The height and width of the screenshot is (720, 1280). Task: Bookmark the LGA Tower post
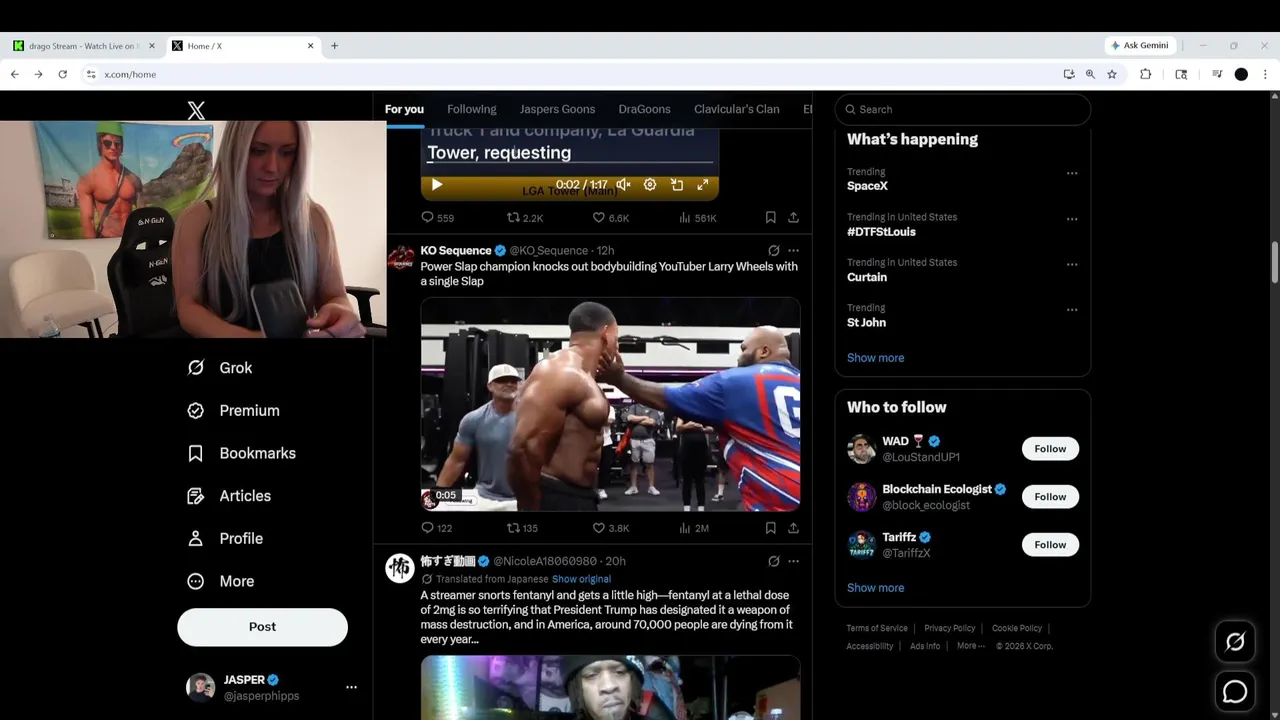pos(770,217)
